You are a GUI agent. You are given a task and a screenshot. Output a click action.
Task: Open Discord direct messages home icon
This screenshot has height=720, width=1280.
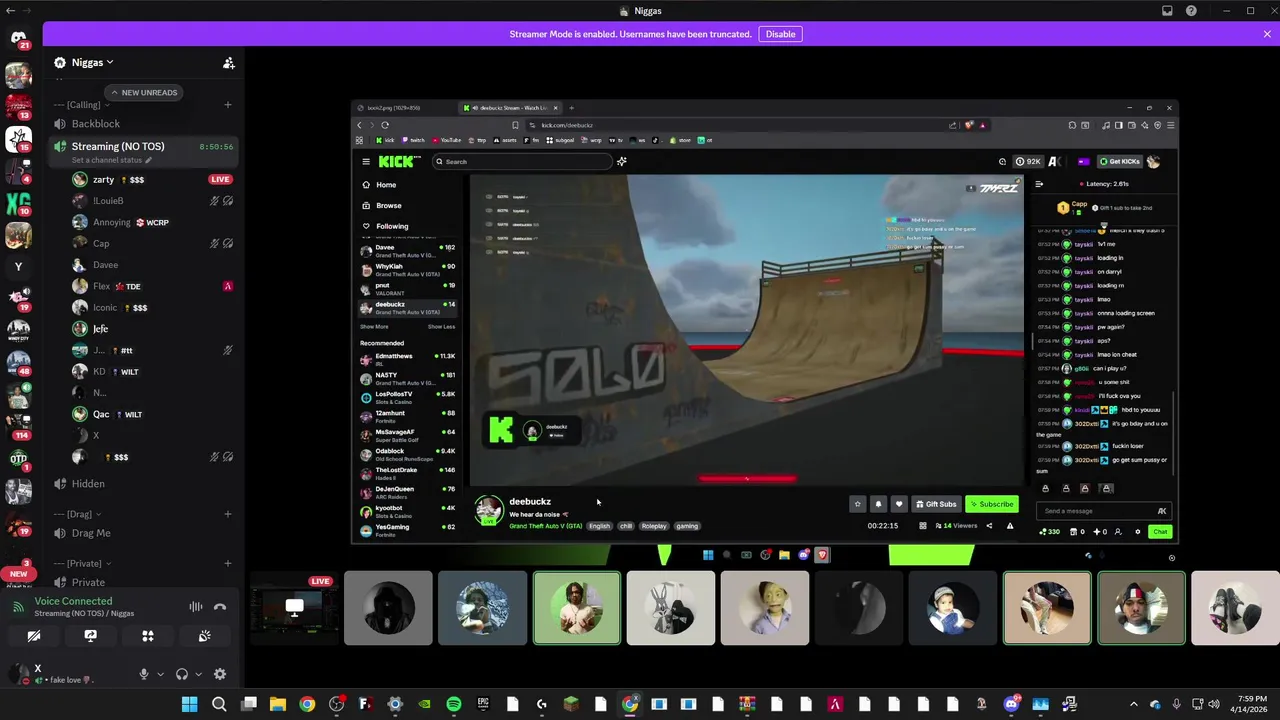point(18,38)
